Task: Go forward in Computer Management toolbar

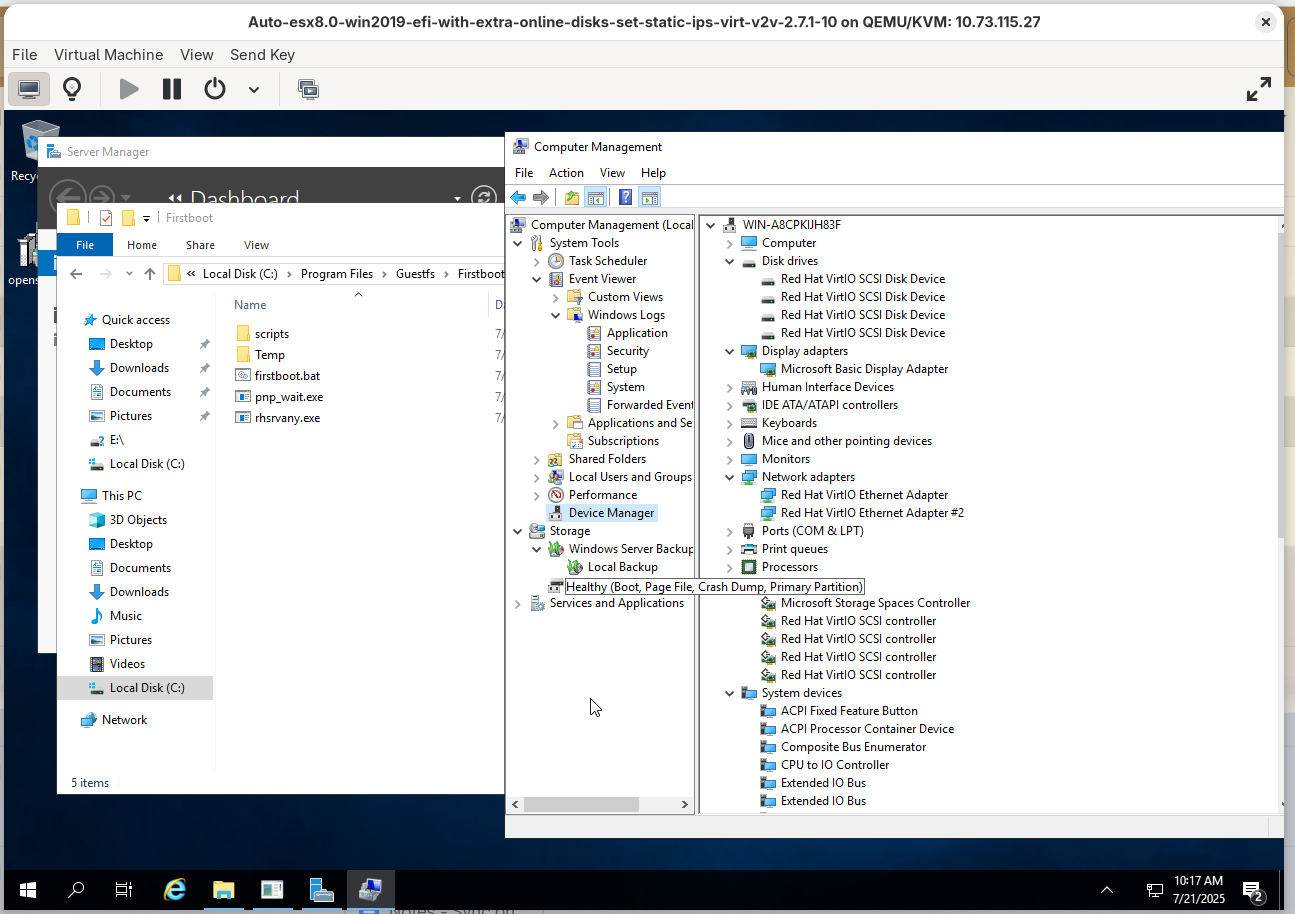Action: (541, 197)
